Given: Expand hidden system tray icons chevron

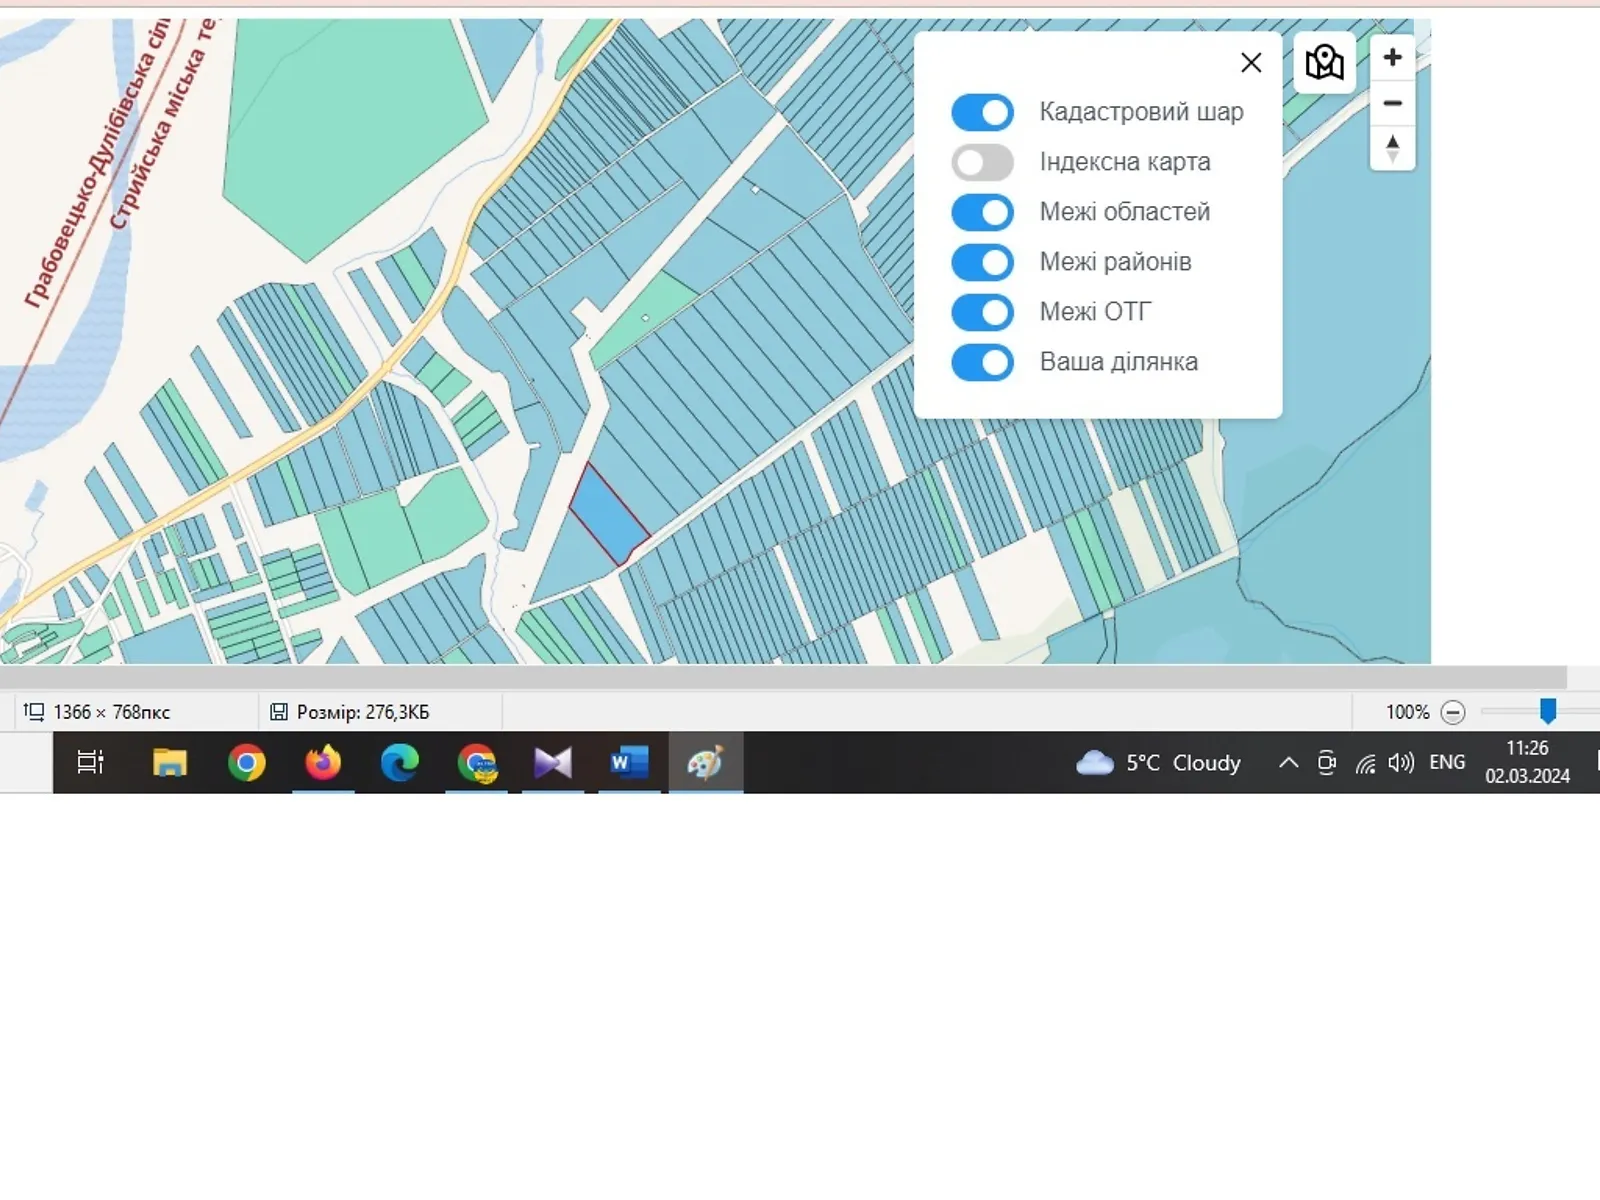Looking at the screenshot, I should point(1288,763).
